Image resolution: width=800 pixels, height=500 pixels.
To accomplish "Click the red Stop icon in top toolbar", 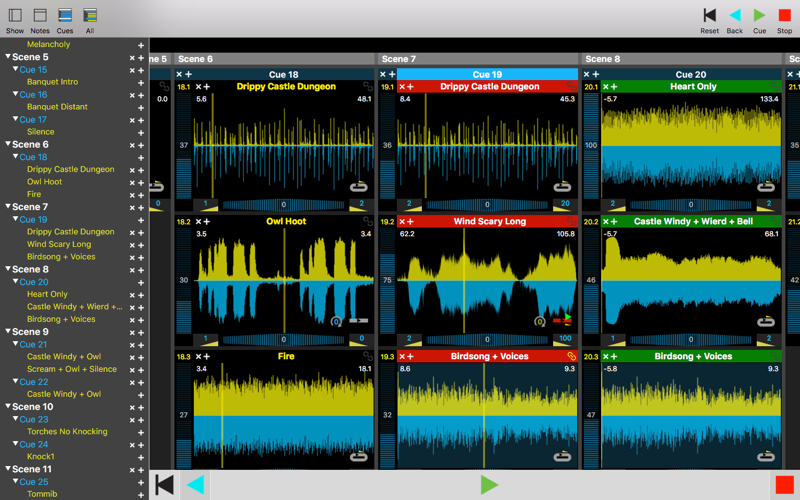I will [x=784, y=15].
